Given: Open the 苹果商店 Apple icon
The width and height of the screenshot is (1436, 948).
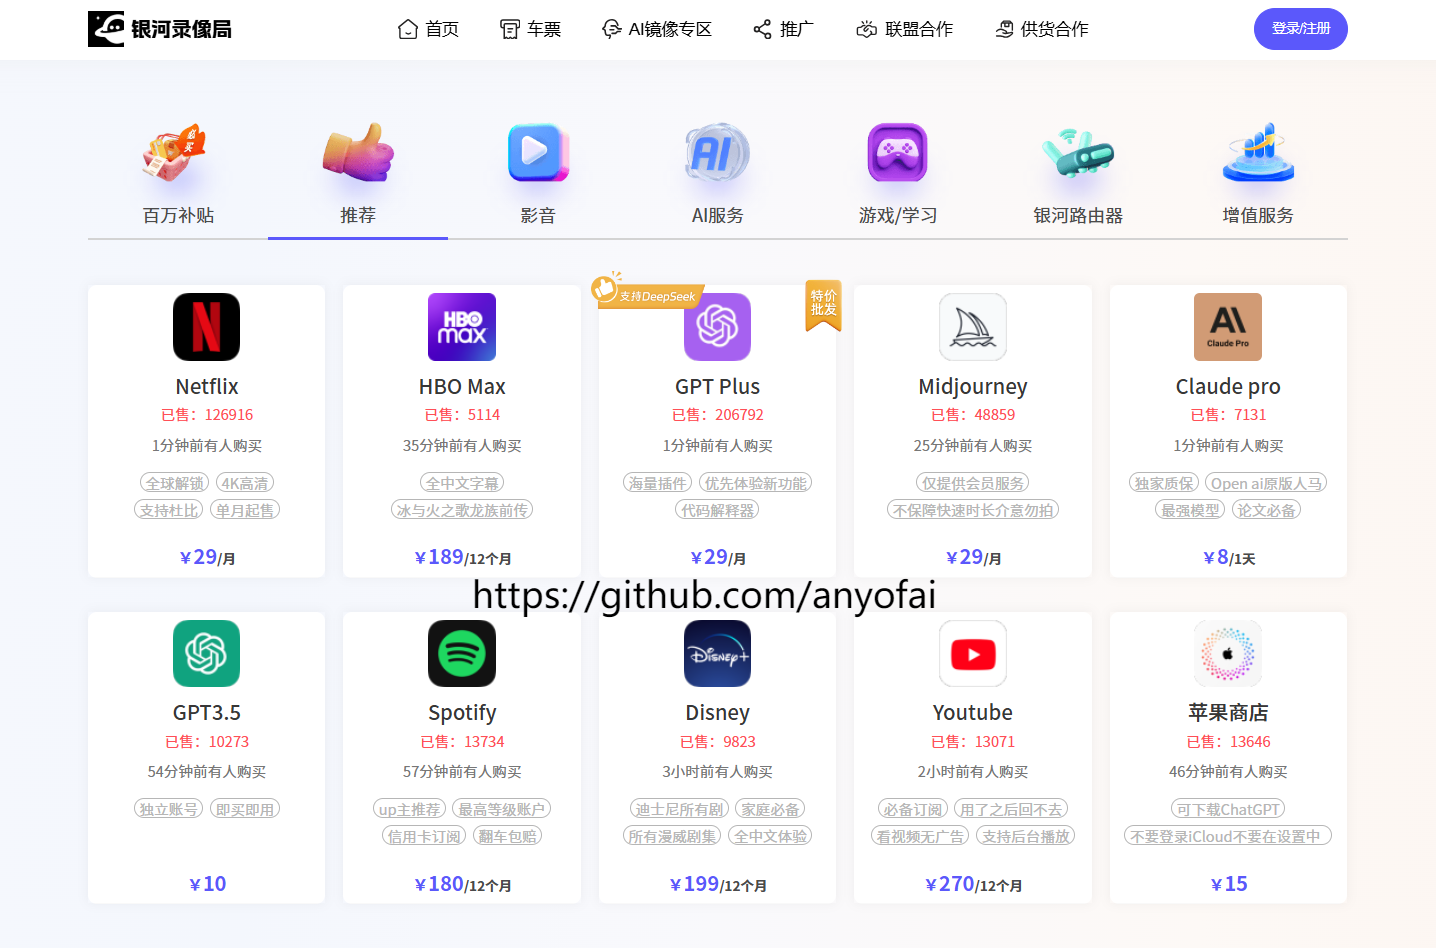Looking at the screenshot, I should tap(1228, 653).
